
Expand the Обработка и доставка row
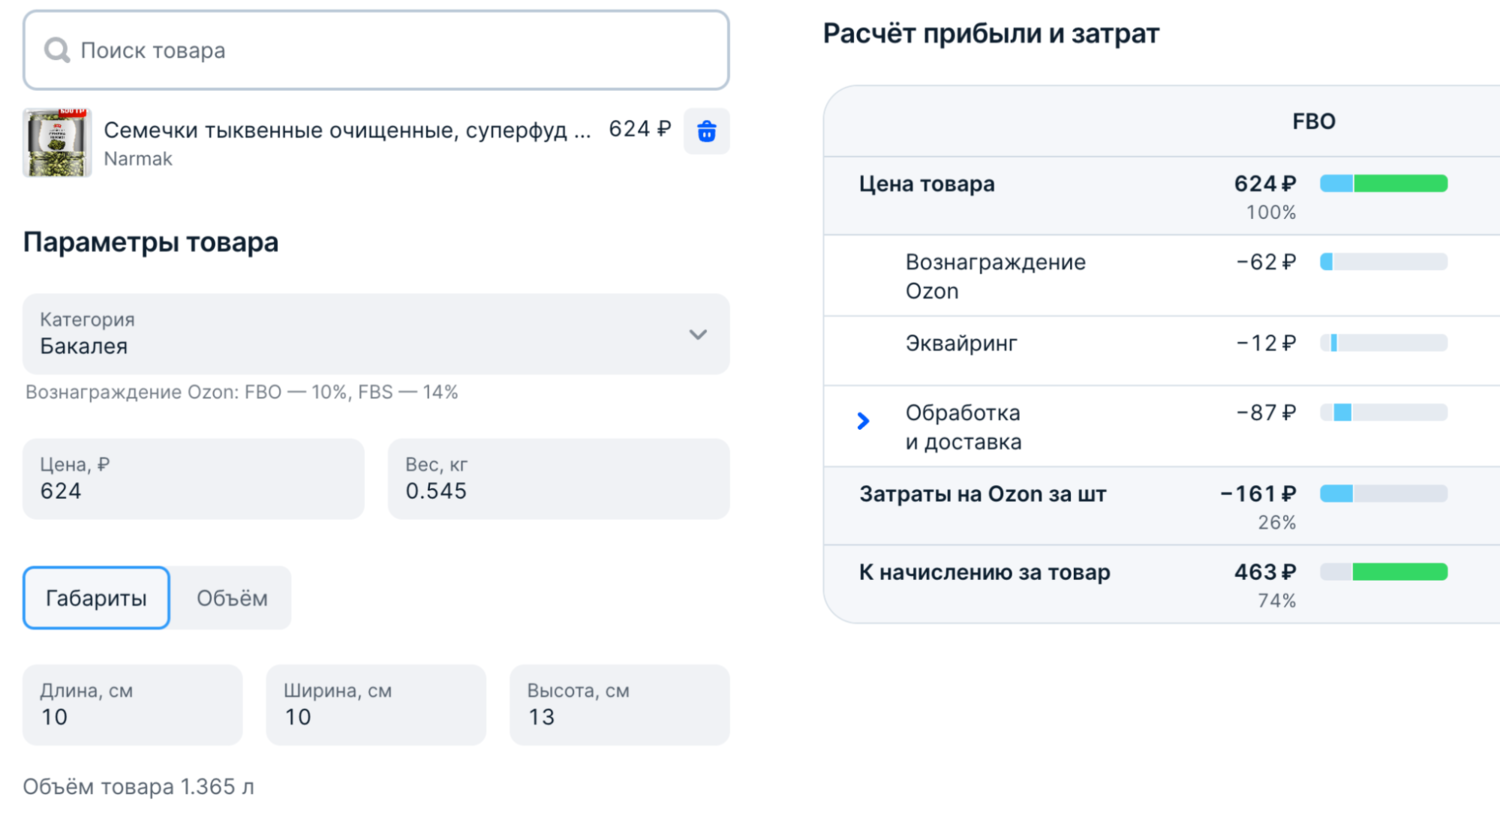[863, 421]
